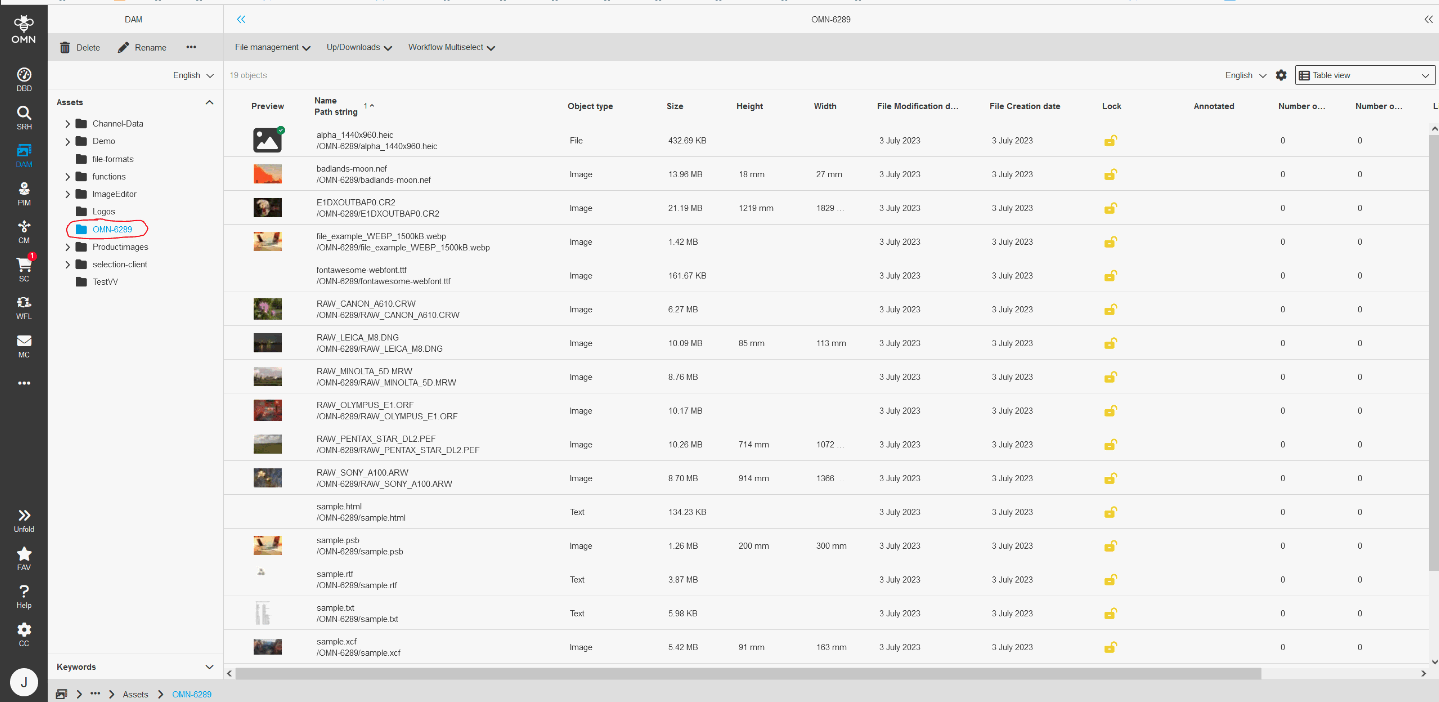Image resolution: width=1439 pixels, height=702 pixels.
Task: Toggle lock for badlands-moon.nef row
Action: point(1110,175)
